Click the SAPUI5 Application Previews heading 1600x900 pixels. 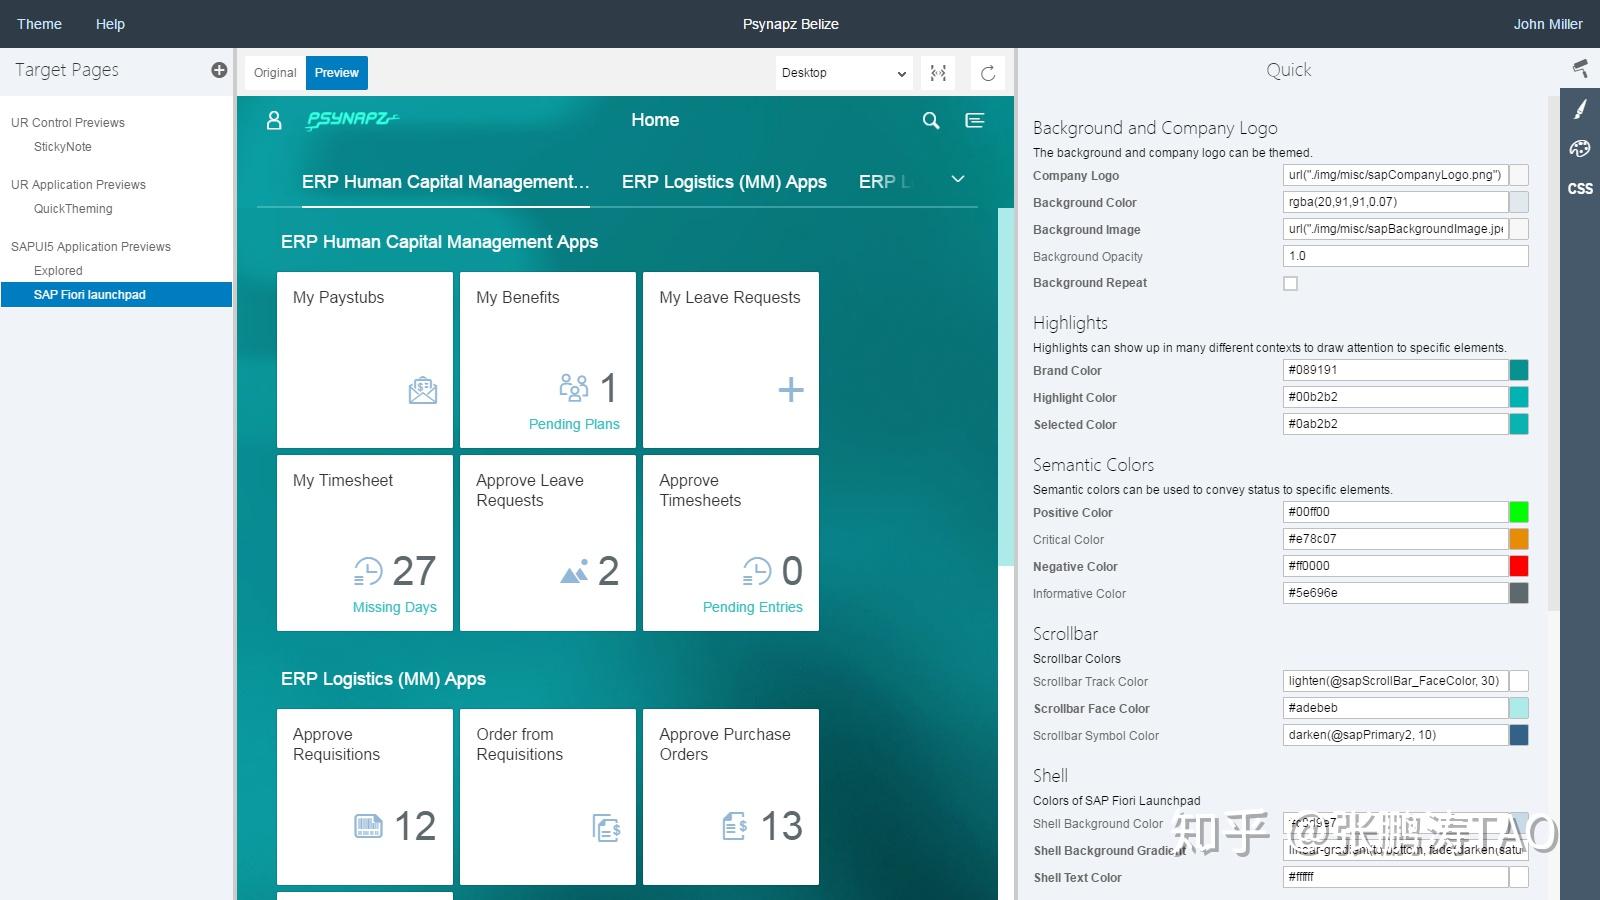(x=91, y=247)
